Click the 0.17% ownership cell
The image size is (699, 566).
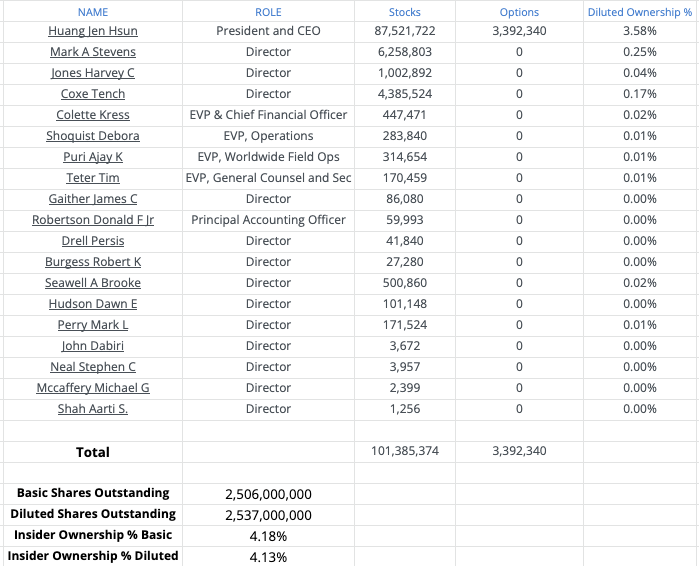pyautogui.click(x=640, y=94)
